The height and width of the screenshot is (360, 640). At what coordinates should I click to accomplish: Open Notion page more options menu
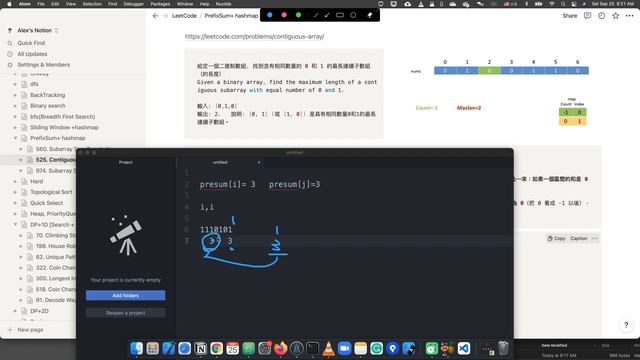click(630, 16)
